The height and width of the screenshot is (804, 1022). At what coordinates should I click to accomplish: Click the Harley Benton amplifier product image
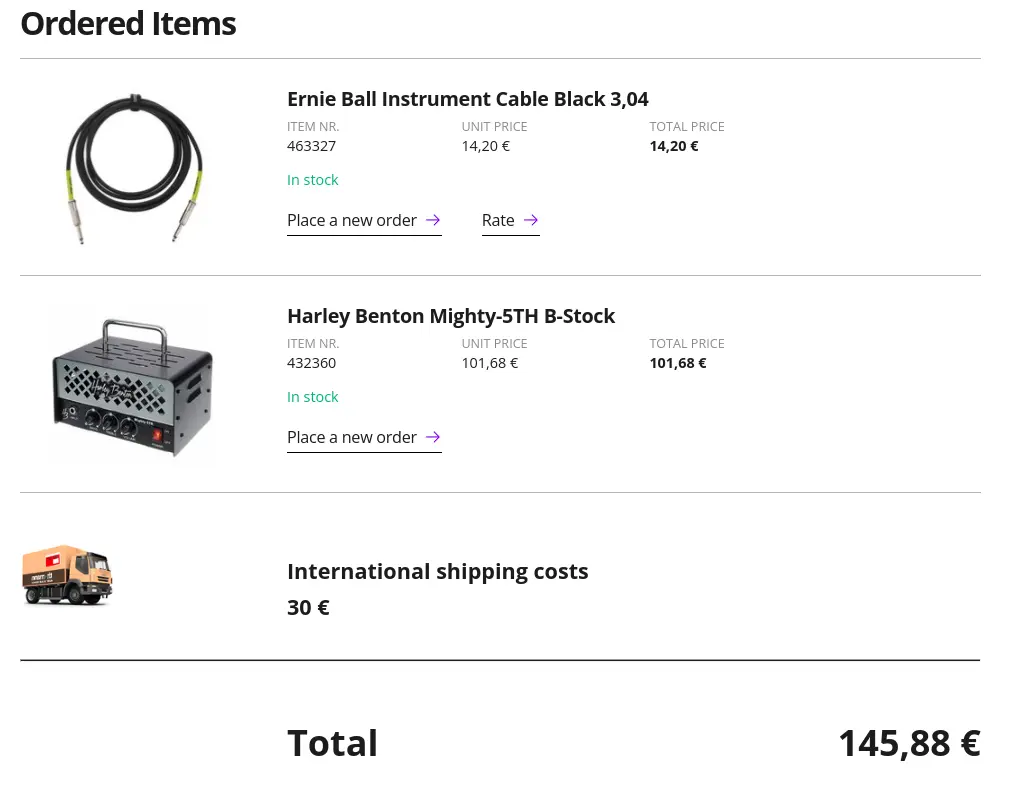point(133,387)
